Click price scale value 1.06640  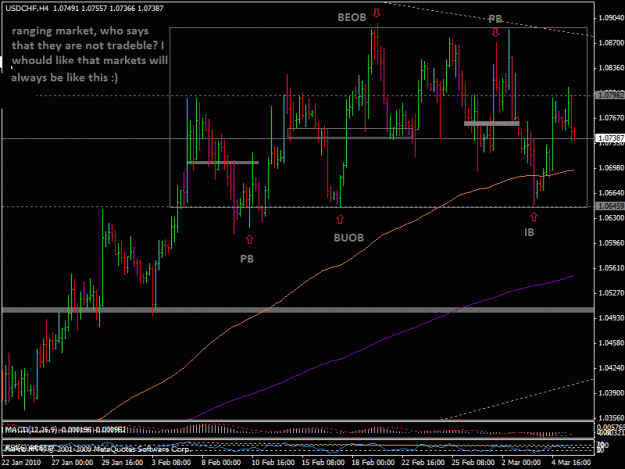click(611, 193)
